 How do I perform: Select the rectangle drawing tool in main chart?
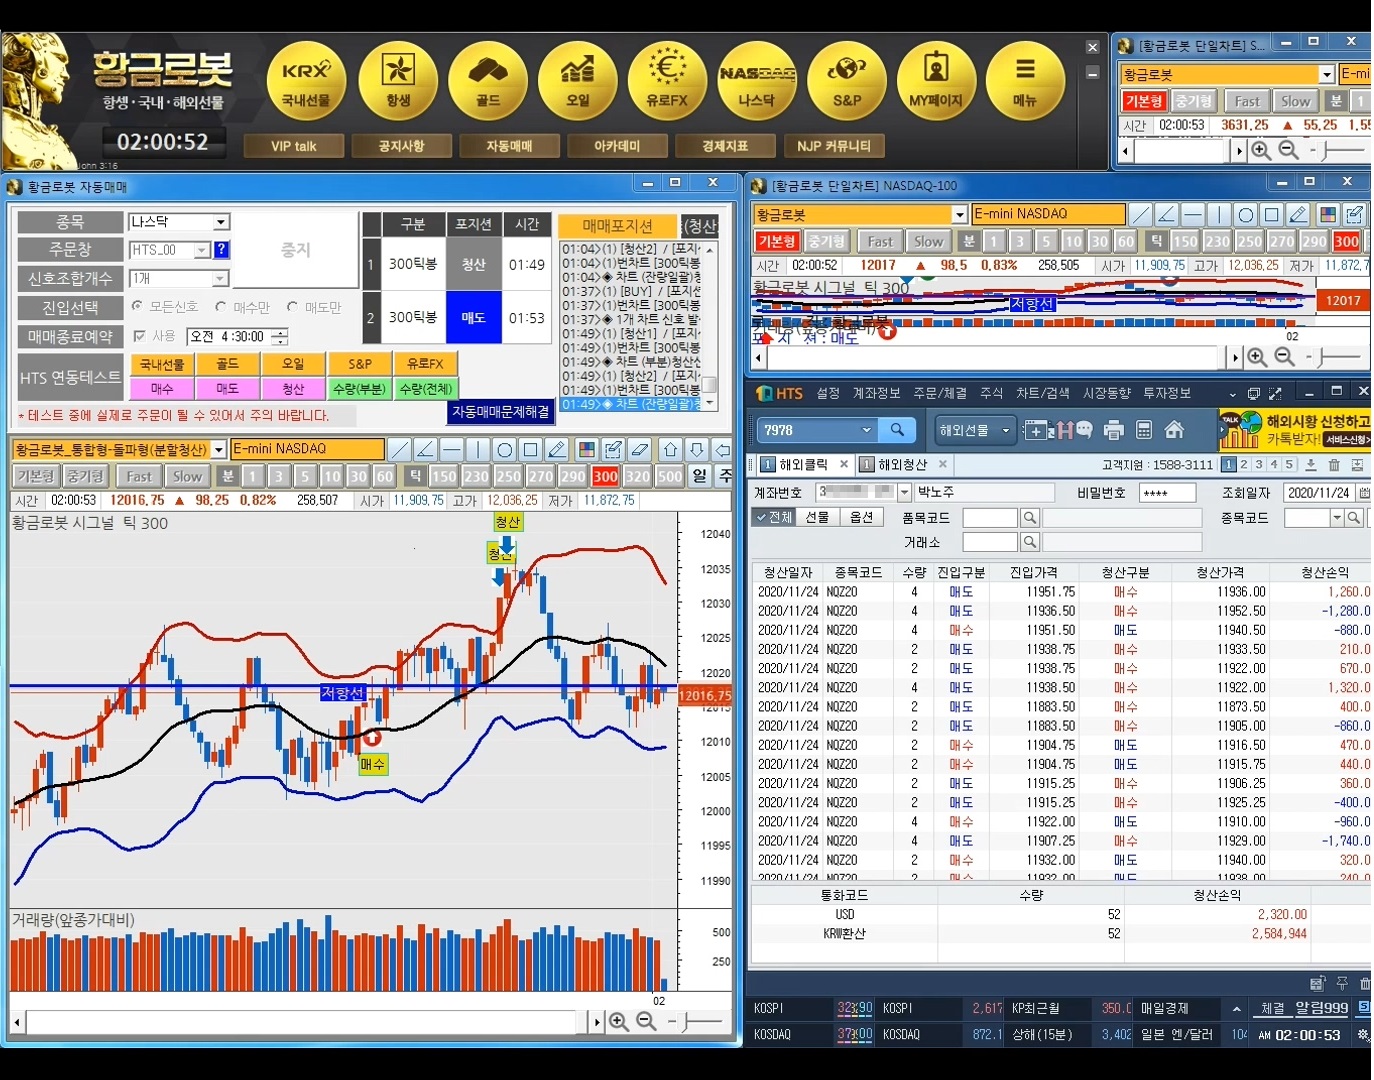(x=531, y=450)
